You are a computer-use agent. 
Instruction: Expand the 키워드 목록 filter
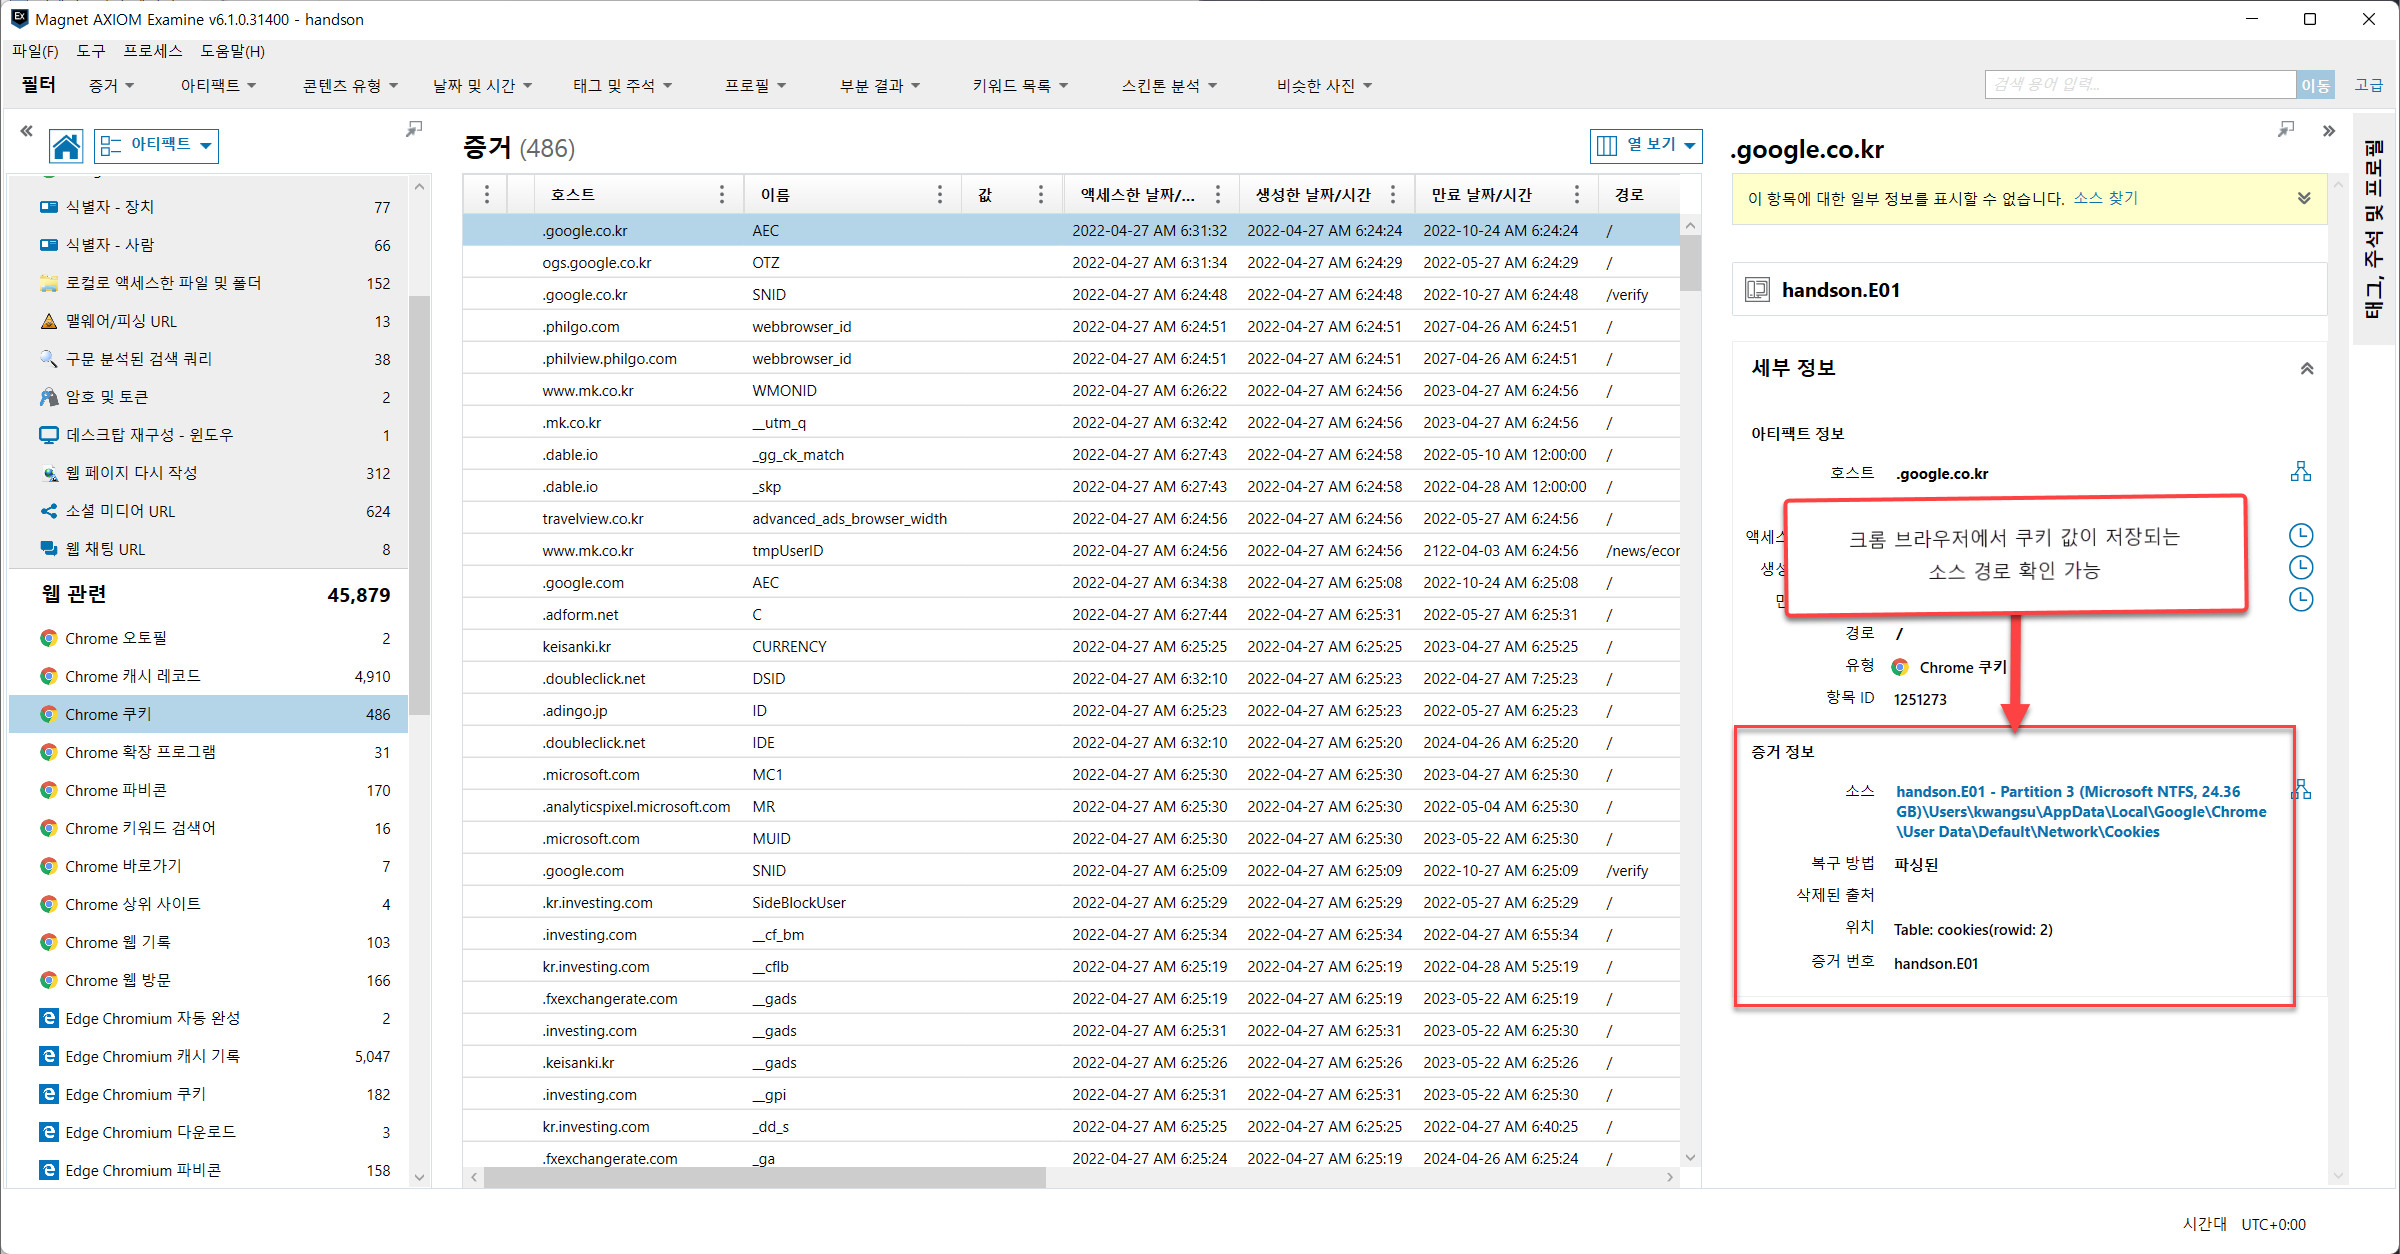[1020, 86]
